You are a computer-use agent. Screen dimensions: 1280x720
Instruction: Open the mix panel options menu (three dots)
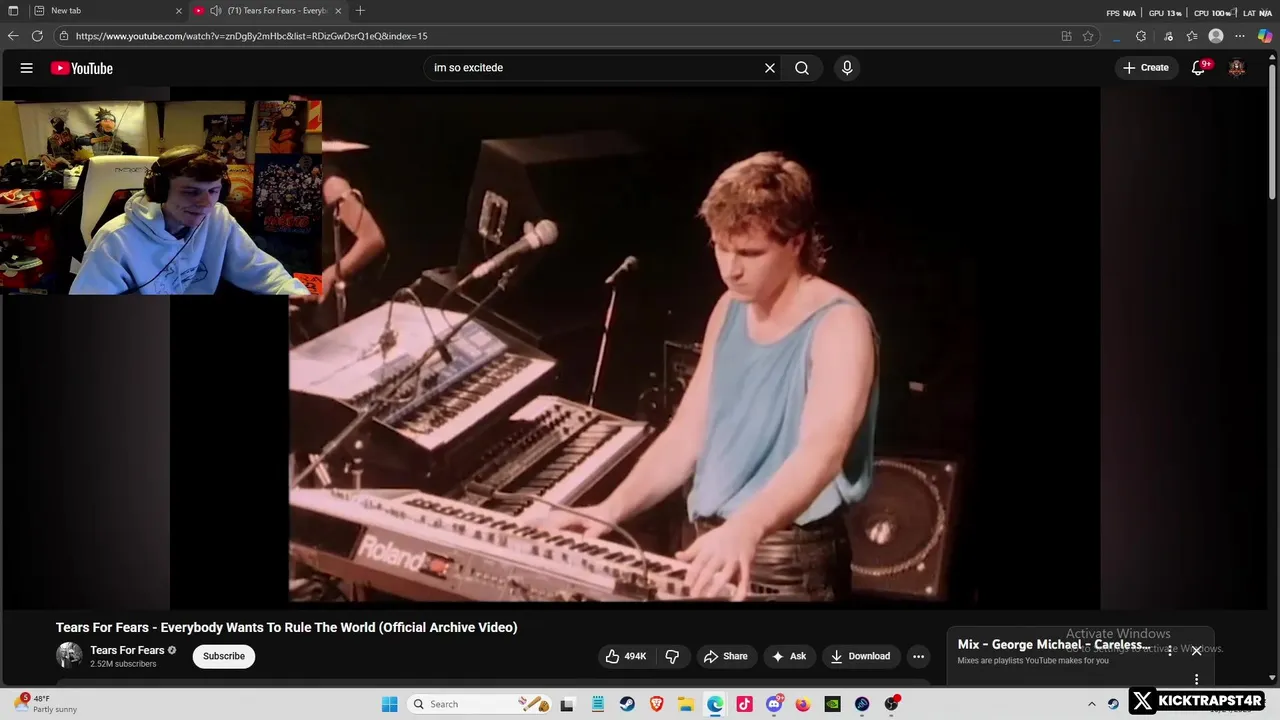pyautogui.click(x=1169, y=650)
